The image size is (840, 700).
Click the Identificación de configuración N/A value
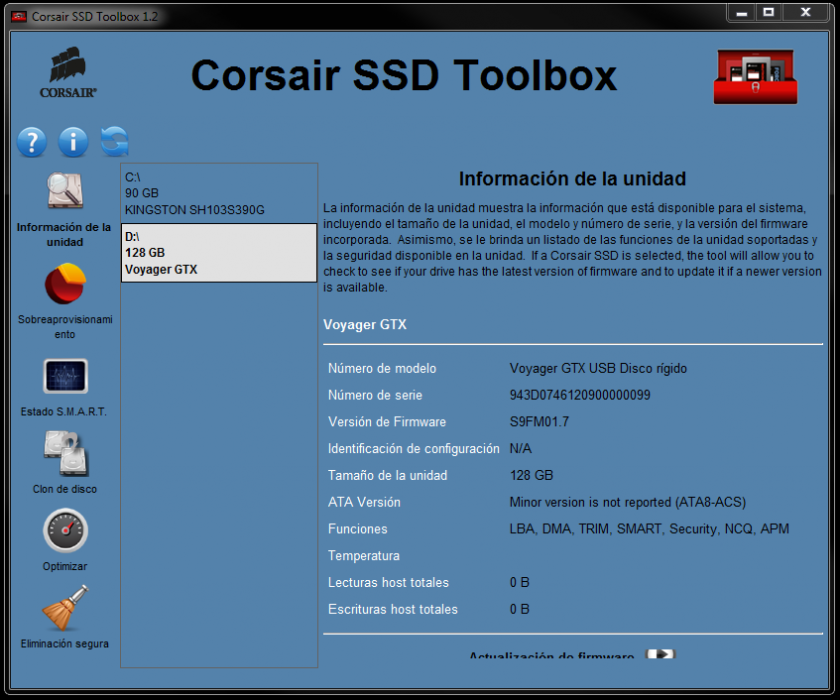(x=520, y=449)
